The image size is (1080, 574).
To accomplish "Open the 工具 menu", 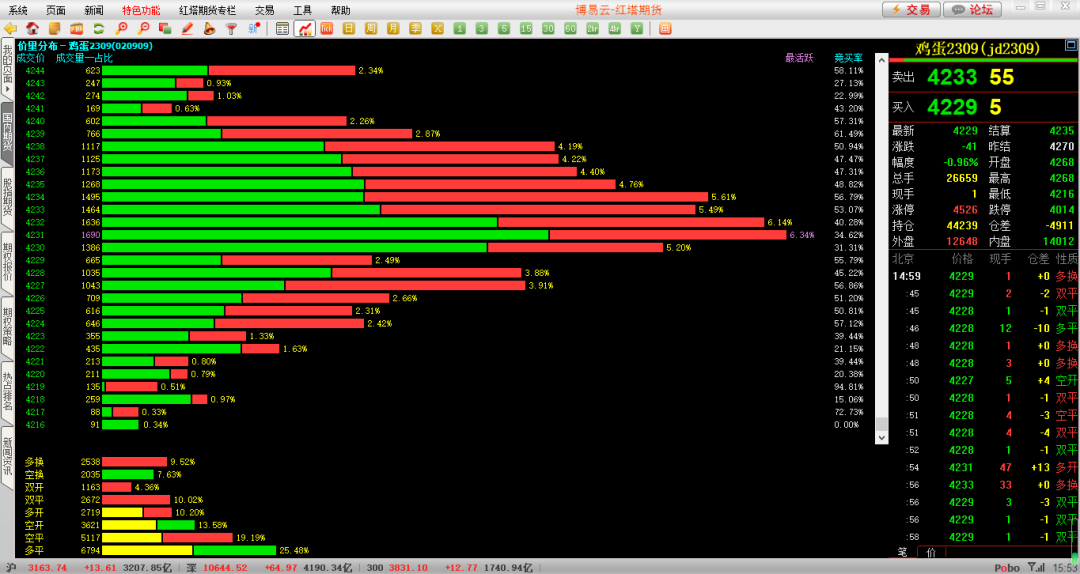I will point(302,9).
